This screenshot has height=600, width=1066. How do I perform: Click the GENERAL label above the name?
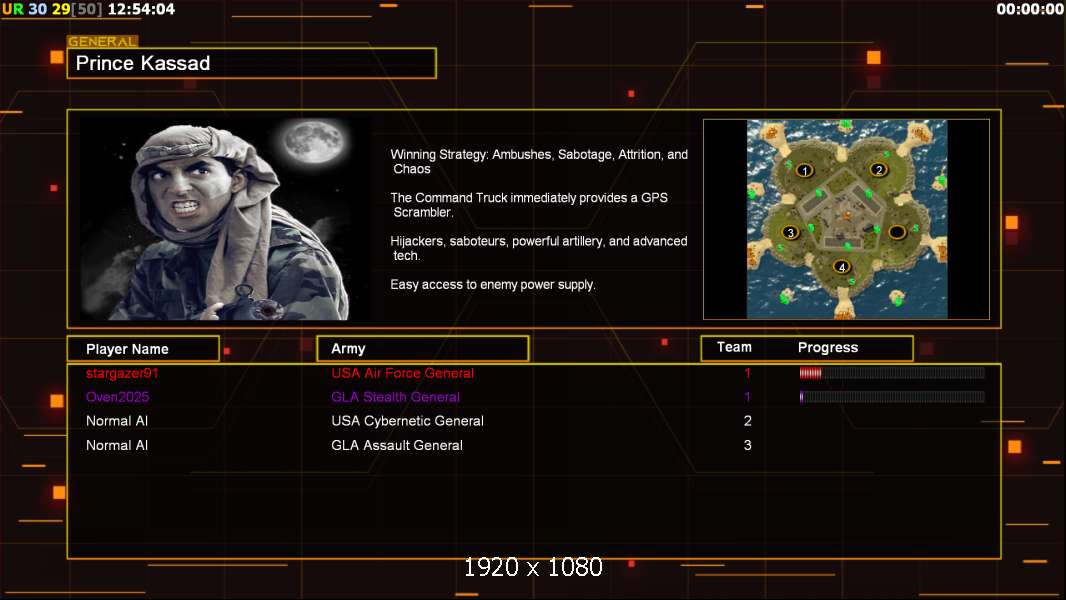102,41
